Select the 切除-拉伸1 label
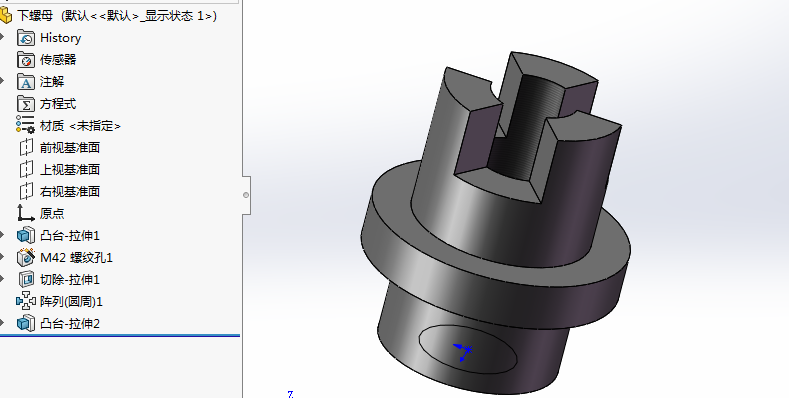789x398 pixels. click(x=70, y=279)
